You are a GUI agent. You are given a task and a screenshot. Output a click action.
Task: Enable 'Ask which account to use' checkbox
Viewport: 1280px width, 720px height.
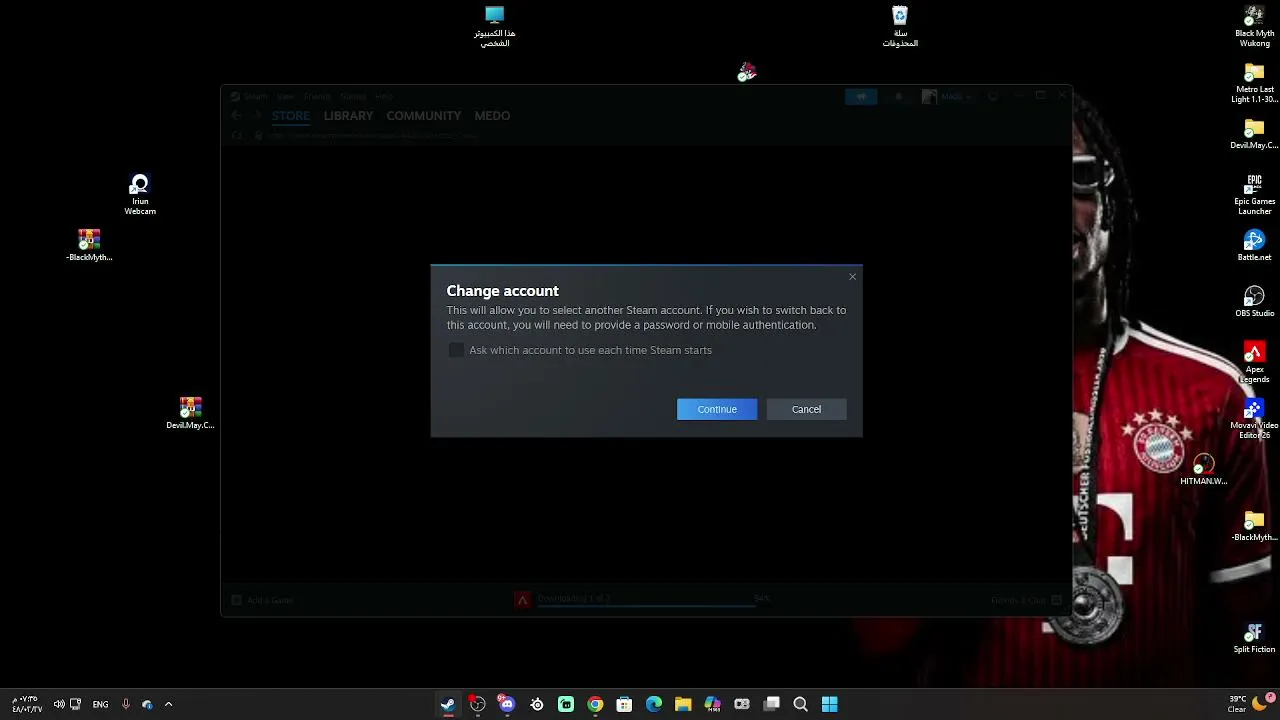click(x=456, y=350)
